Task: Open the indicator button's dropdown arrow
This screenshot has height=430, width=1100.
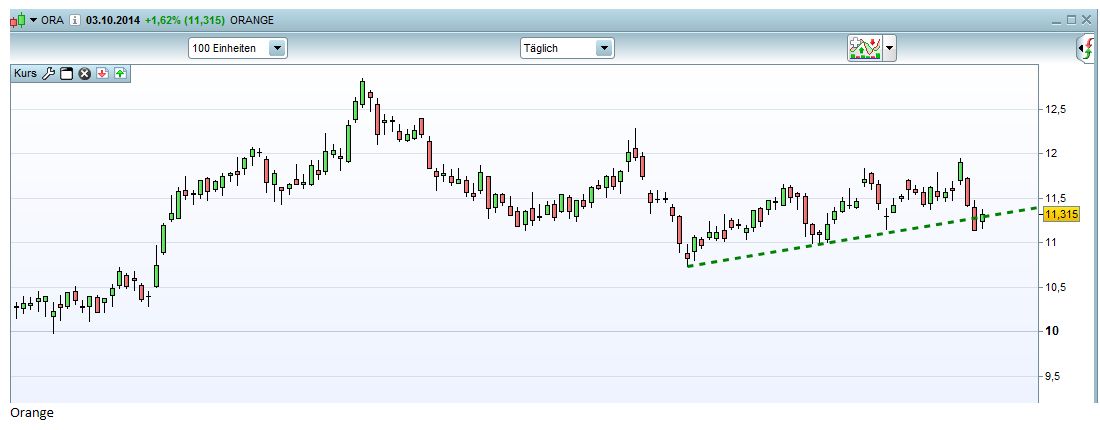Action: [889, 48]
